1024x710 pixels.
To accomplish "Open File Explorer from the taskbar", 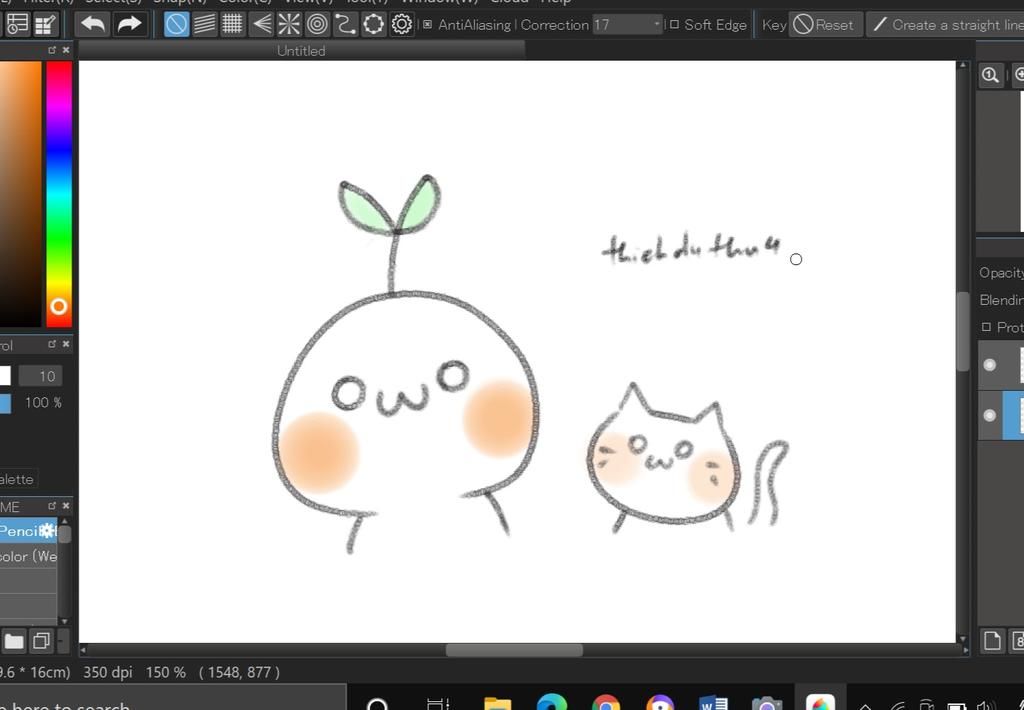I will 497,704.
